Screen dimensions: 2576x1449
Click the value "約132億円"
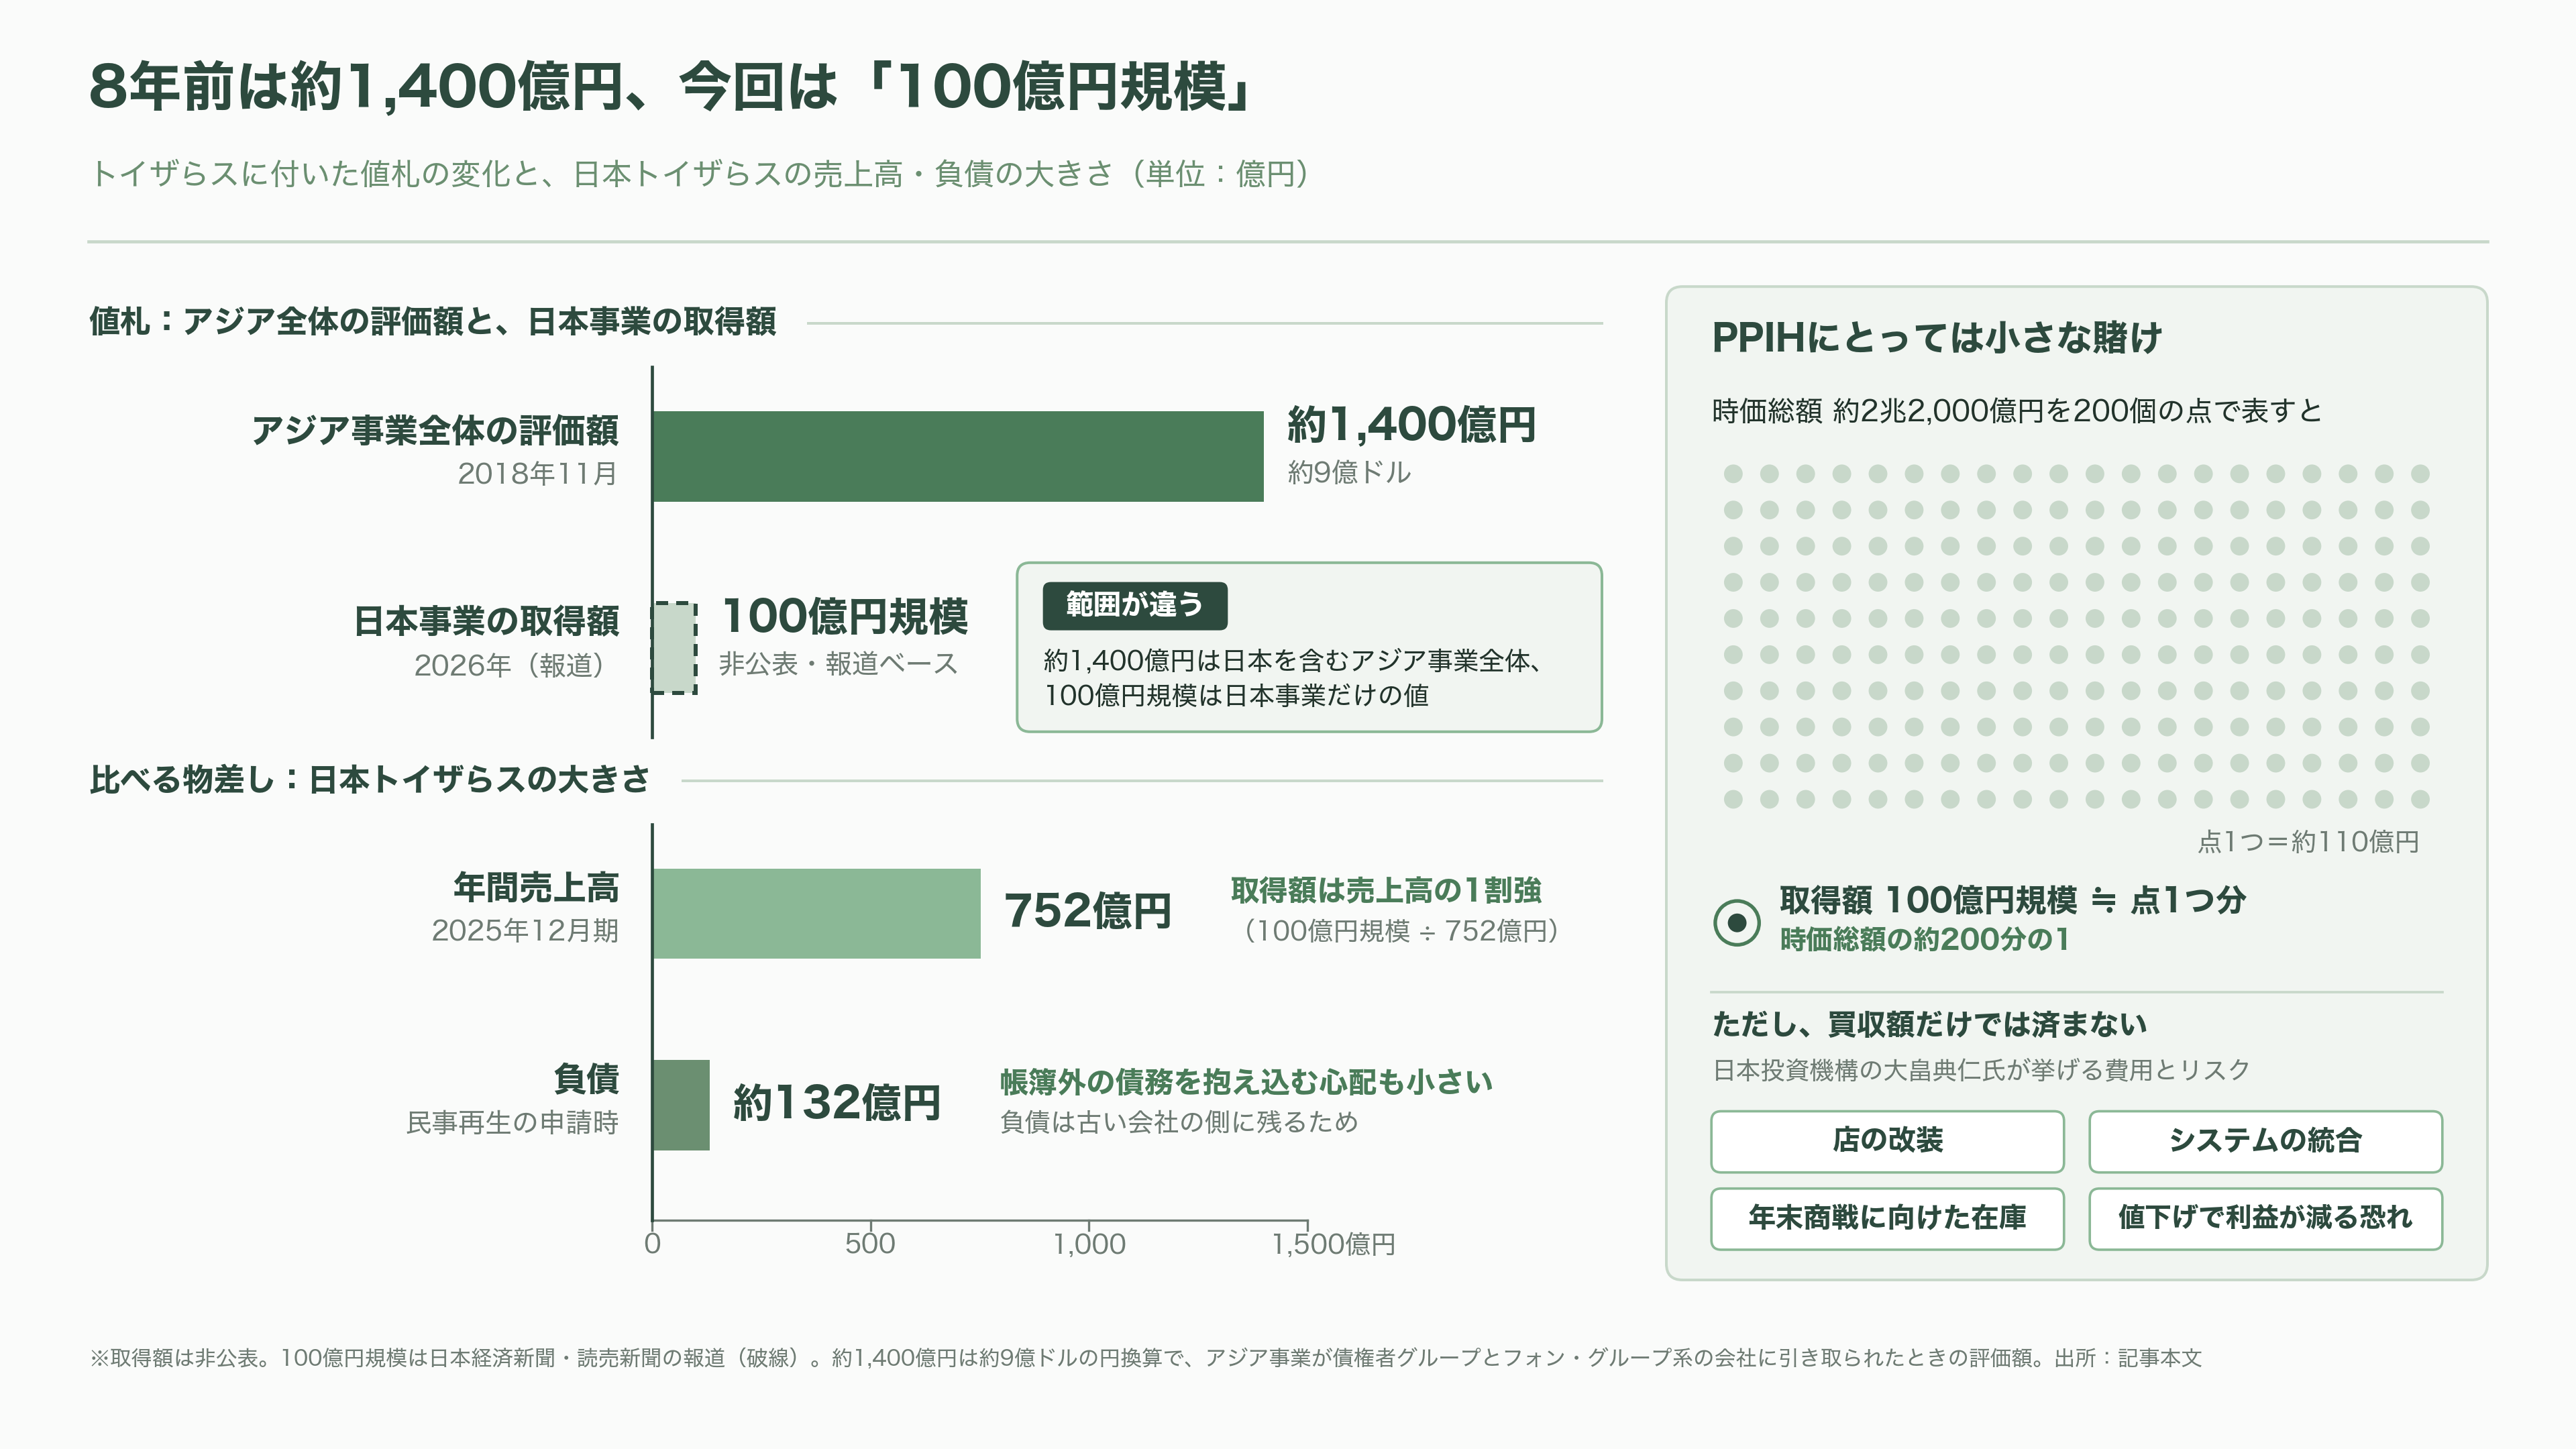point(837,1103)
